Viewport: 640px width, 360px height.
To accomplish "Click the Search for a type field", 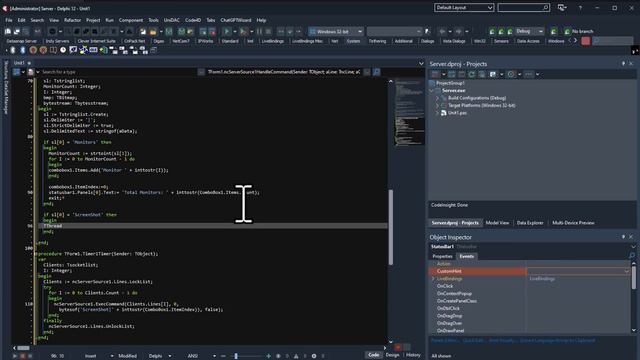I will click(x=118, y=72).
